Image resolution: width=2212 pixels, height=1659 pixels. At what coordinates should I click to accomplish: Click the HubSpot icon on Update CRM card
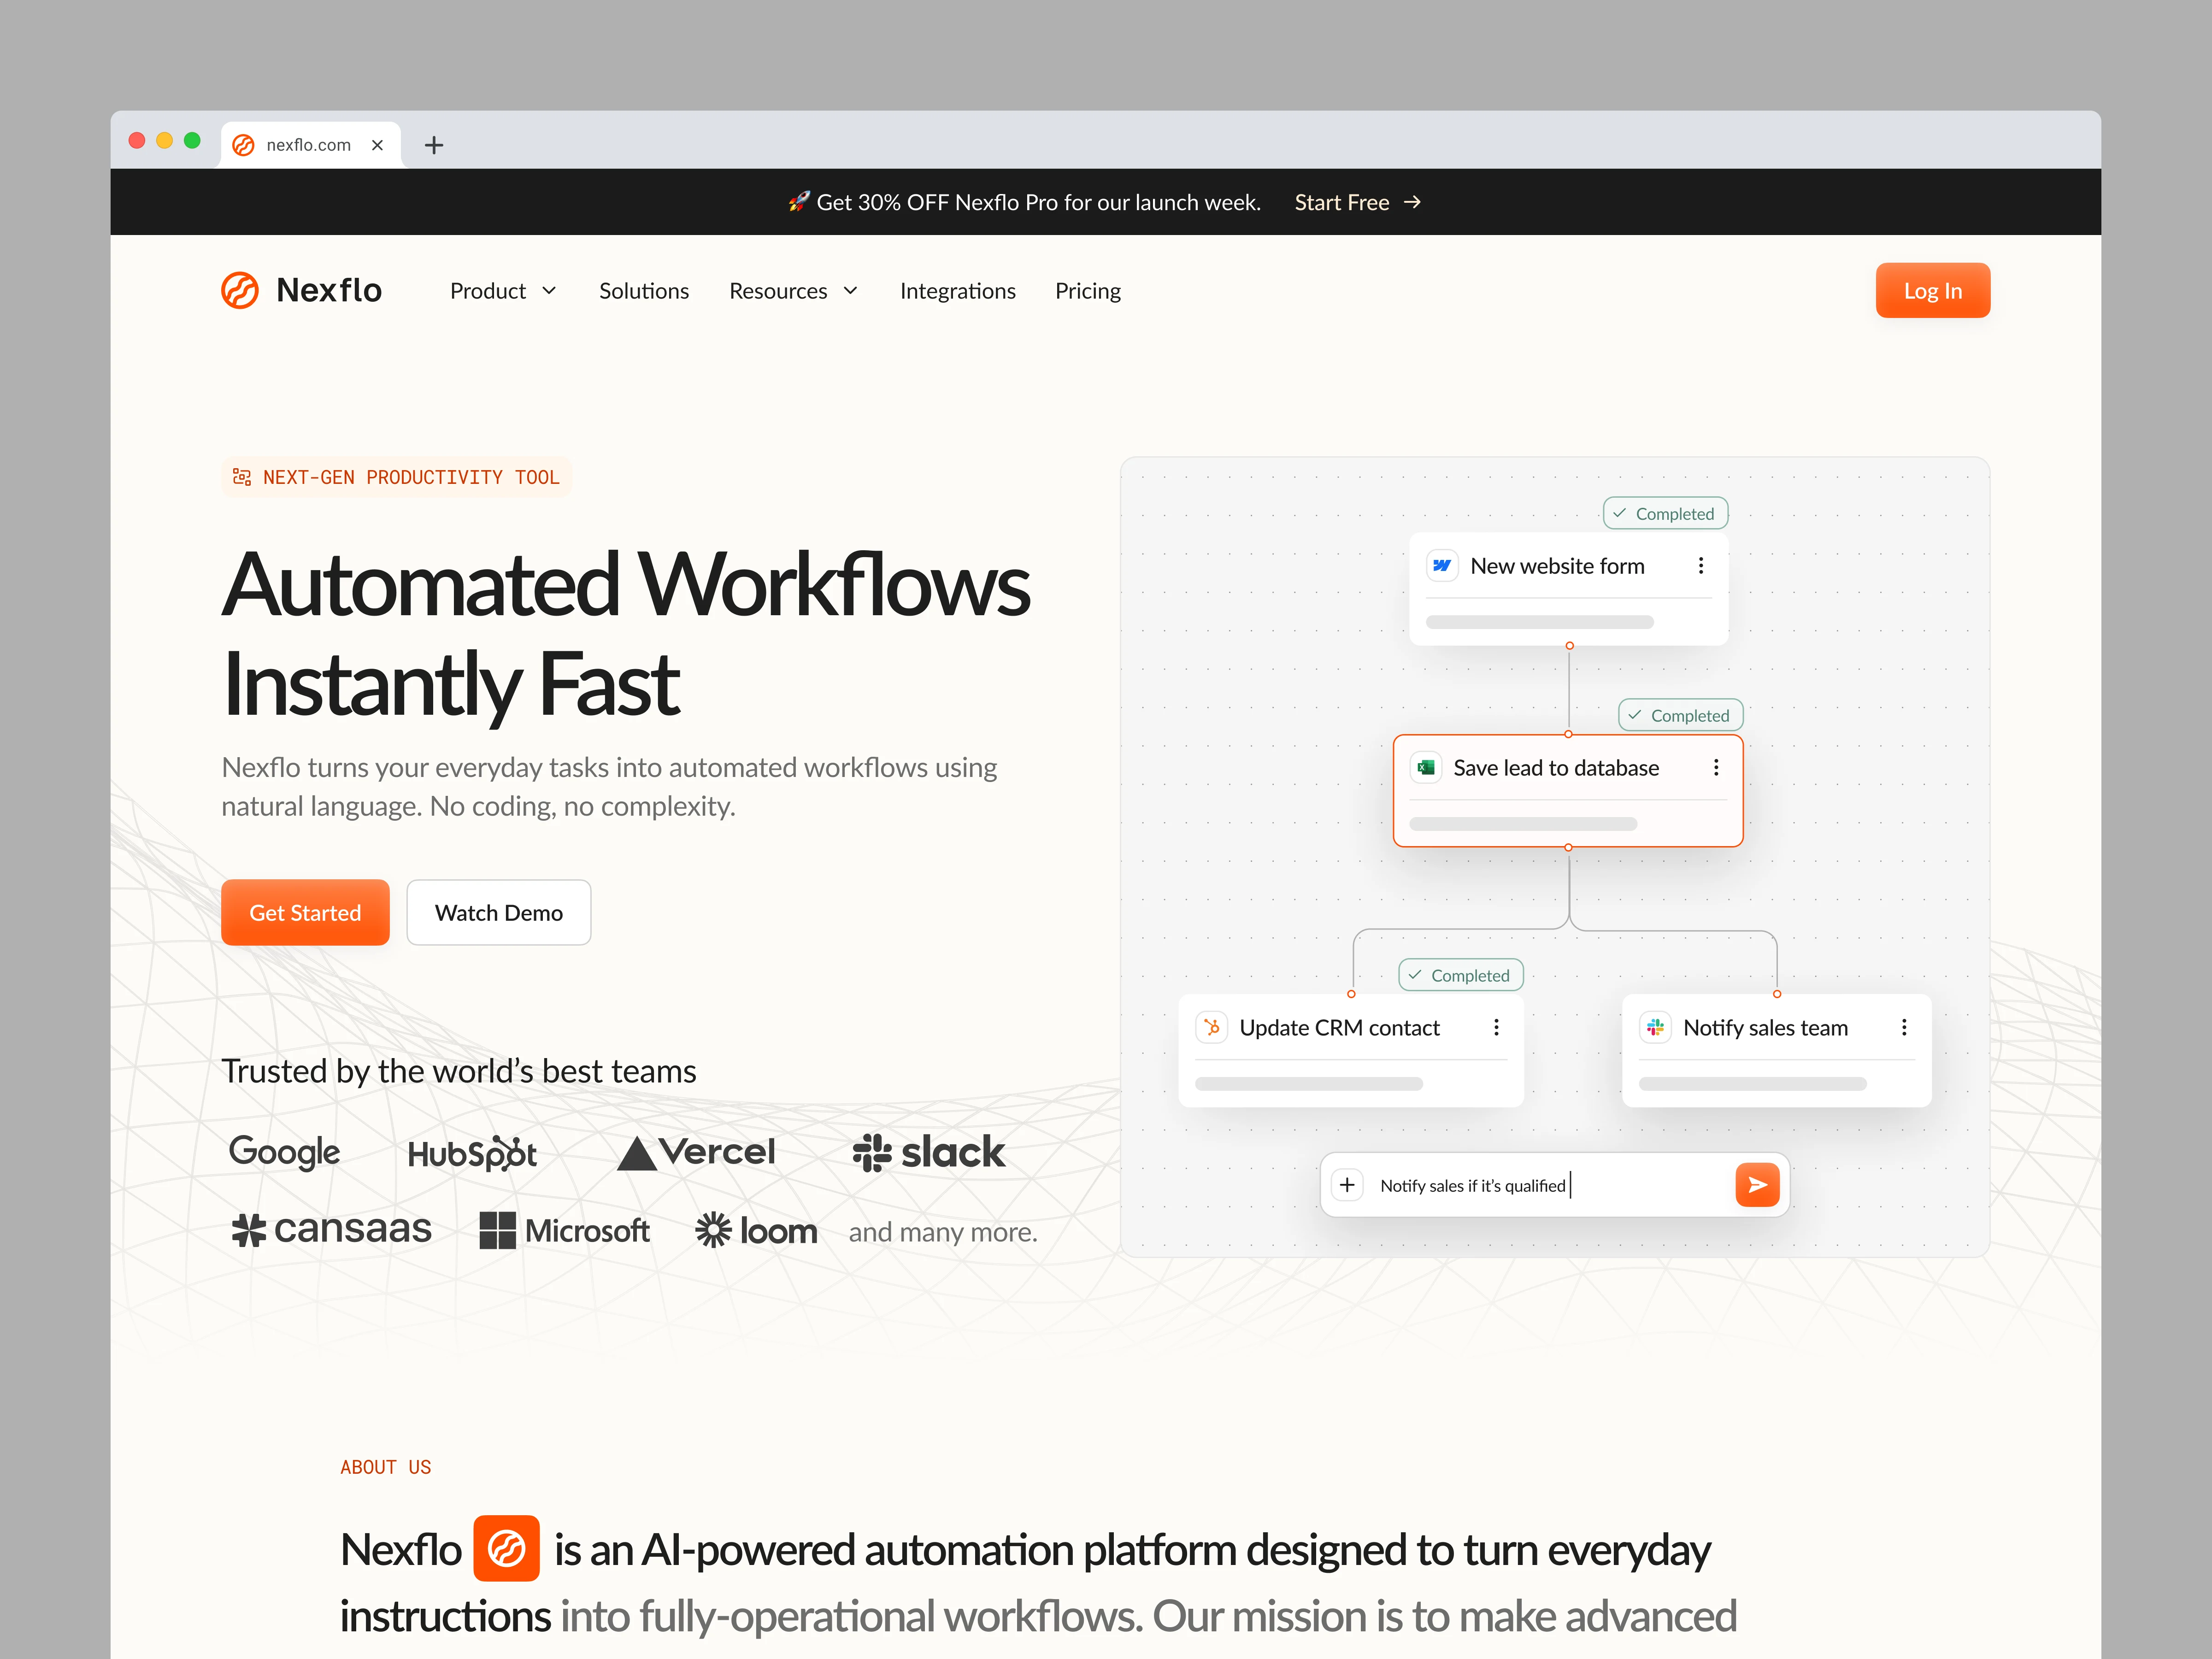(x=1212, y=1027)
